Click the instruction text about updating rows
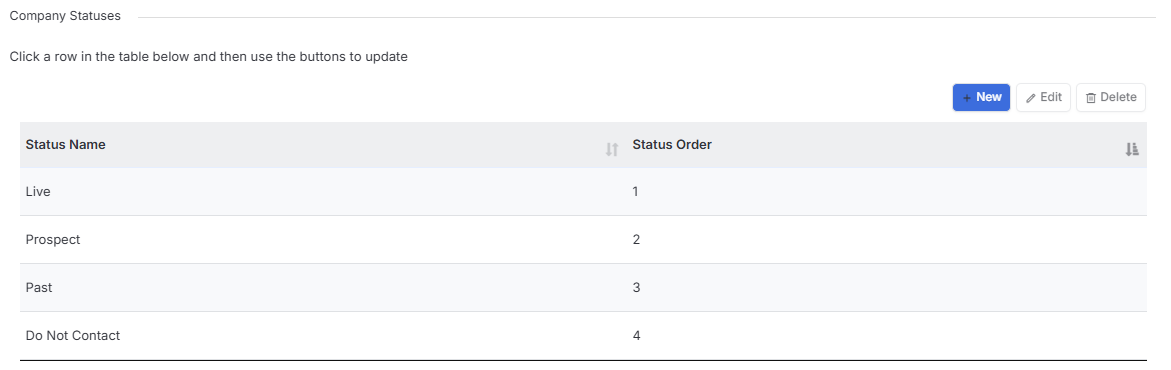 (208, 57)
